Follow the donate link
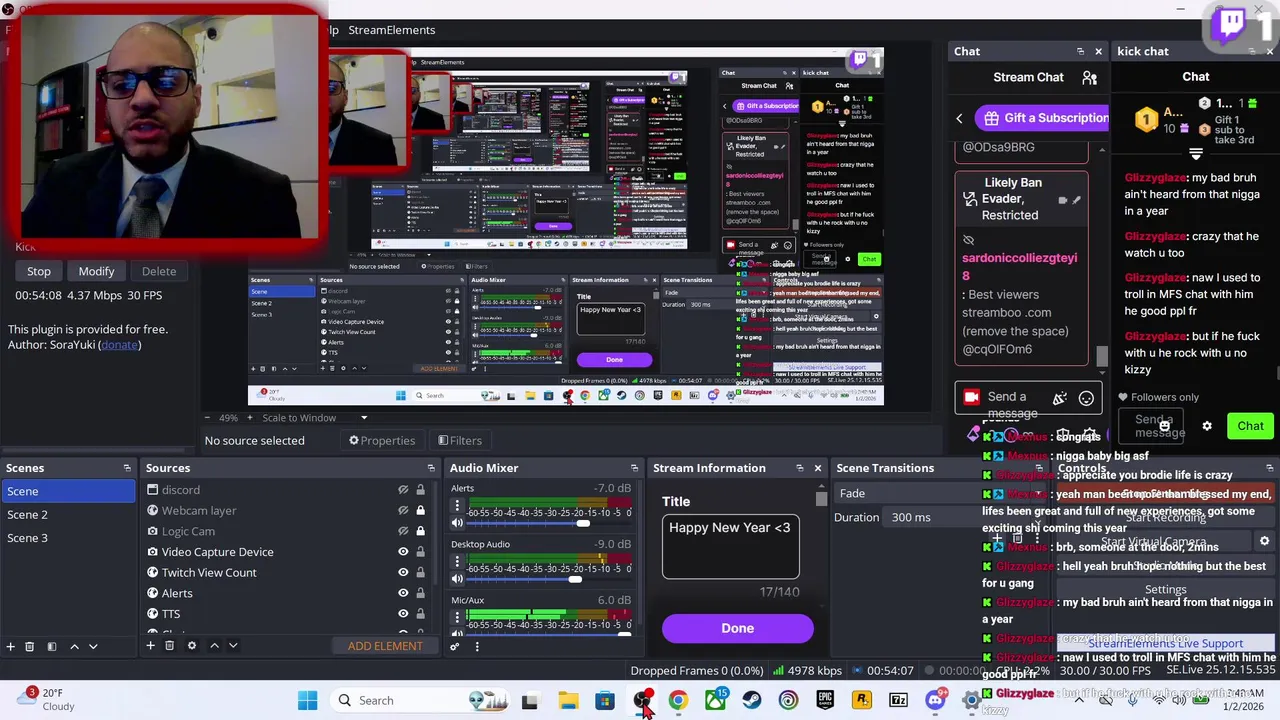Screen dimensions: 1280x720 pos(119,345)
